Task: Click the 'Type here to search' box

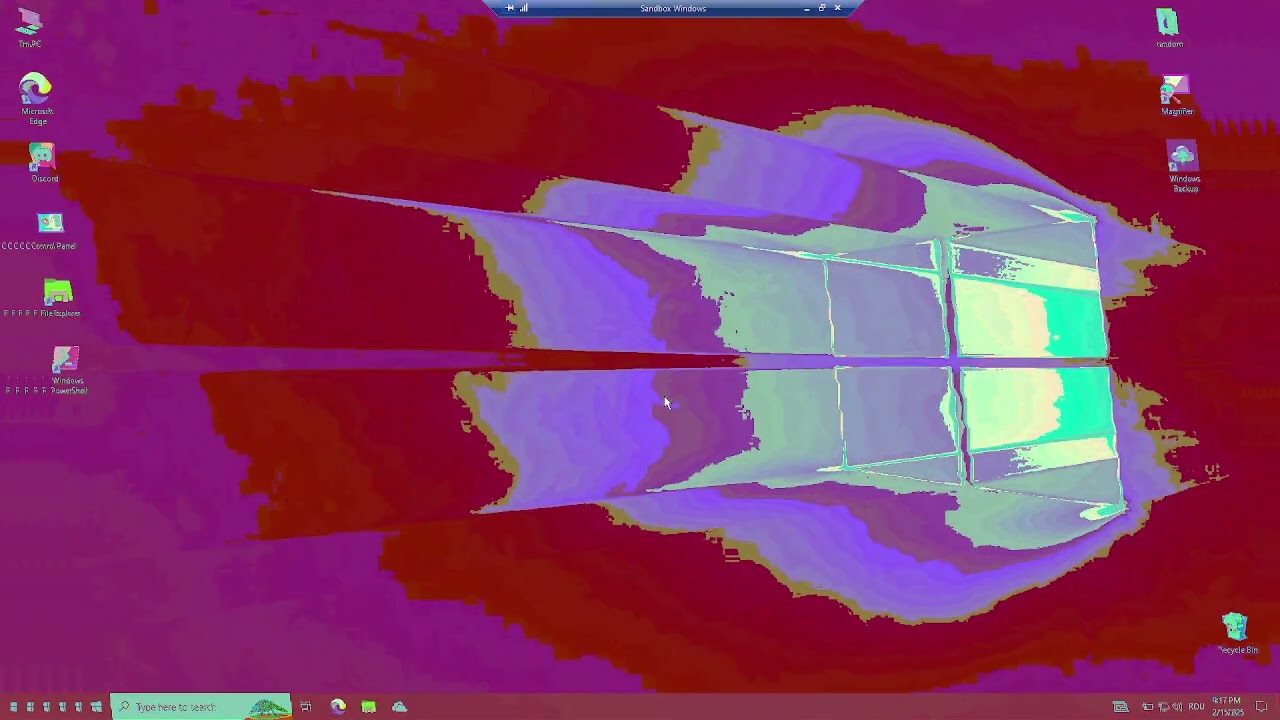Action: pyautogui.click(x=200, y=707)
